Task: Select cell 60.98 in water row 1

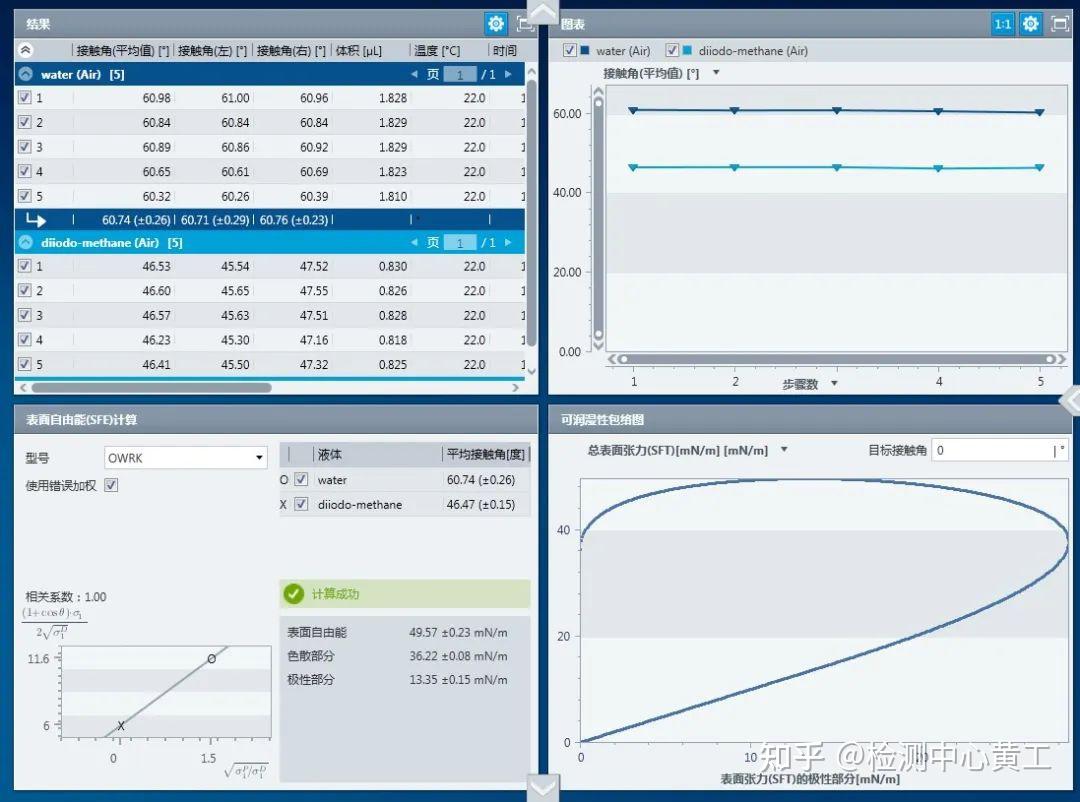Action: pyautogui.click(x=156, y=98)
